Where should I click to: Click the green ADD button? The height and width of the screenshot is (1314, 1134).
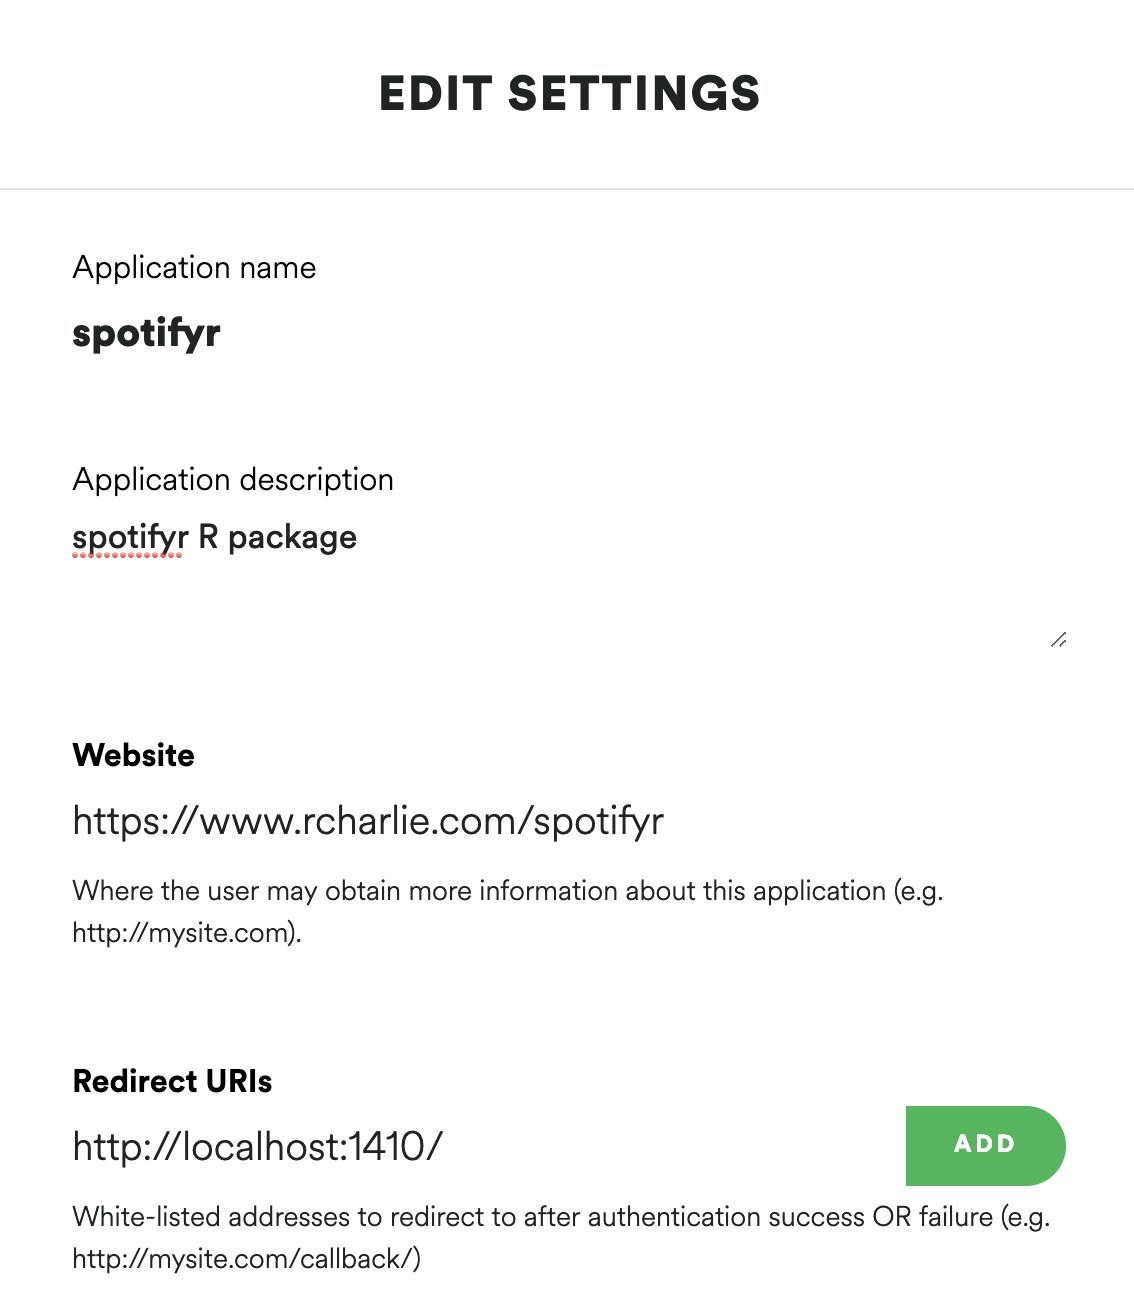click(x=984, y=1145)
